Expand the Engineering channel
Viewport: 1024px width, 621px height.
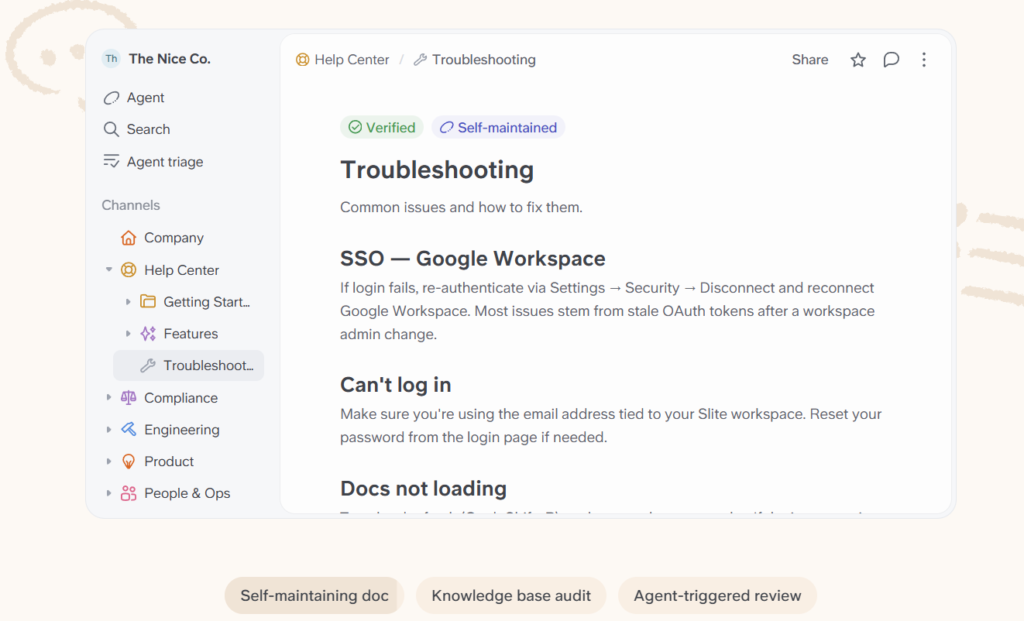(108, 430)
